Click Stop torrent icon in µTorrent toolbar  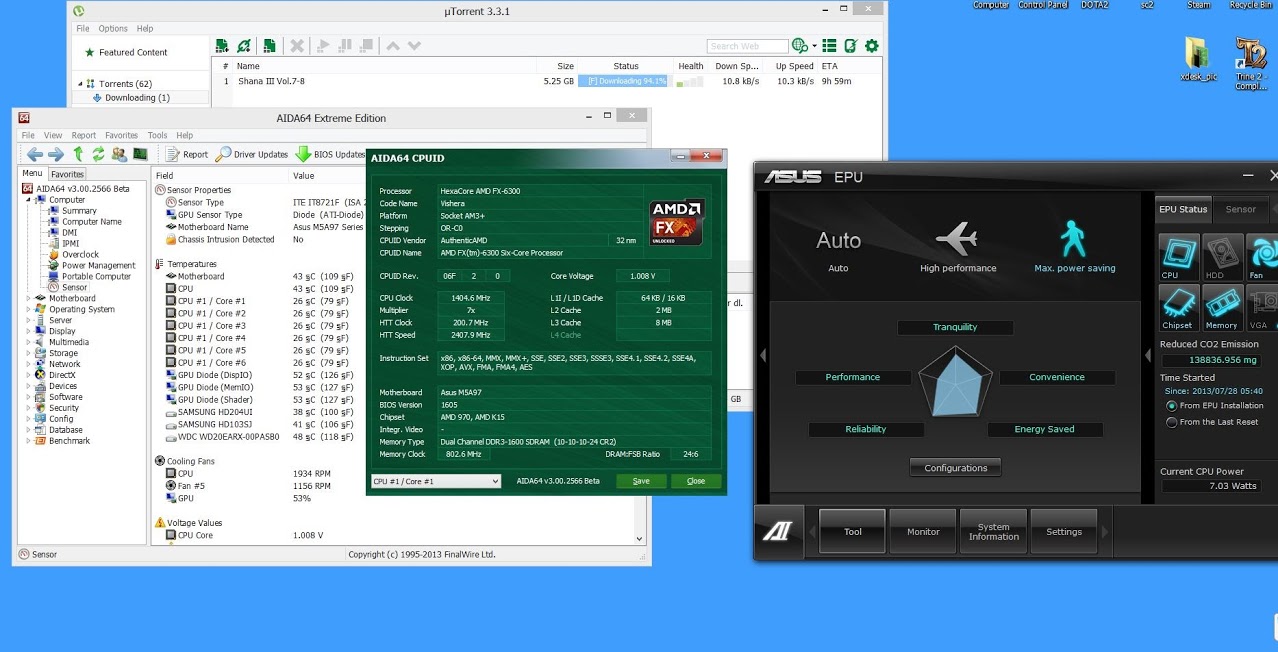tap(367, 46)
